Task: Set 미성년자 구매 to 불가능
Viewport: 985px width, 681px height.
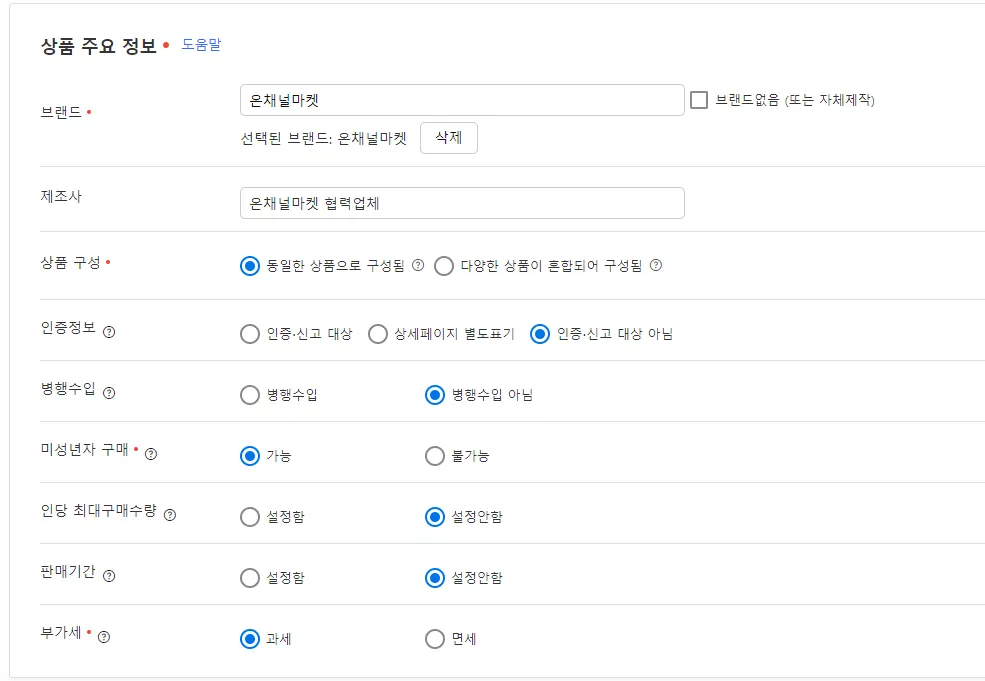Action: pyautogui.click(x=434, y=456)
